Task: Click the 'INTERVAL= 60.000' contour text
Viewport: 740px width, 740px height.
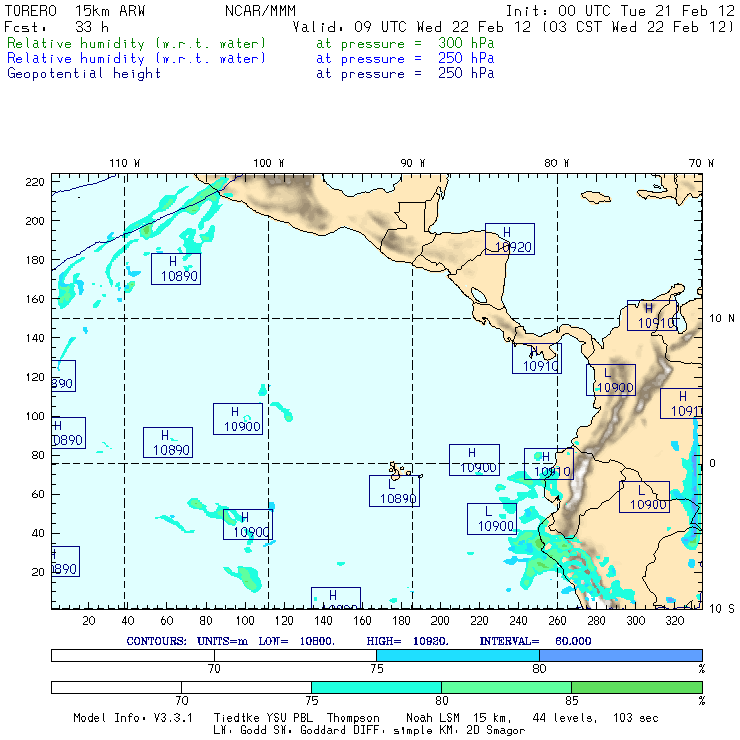Action: (x=535, y=641)
